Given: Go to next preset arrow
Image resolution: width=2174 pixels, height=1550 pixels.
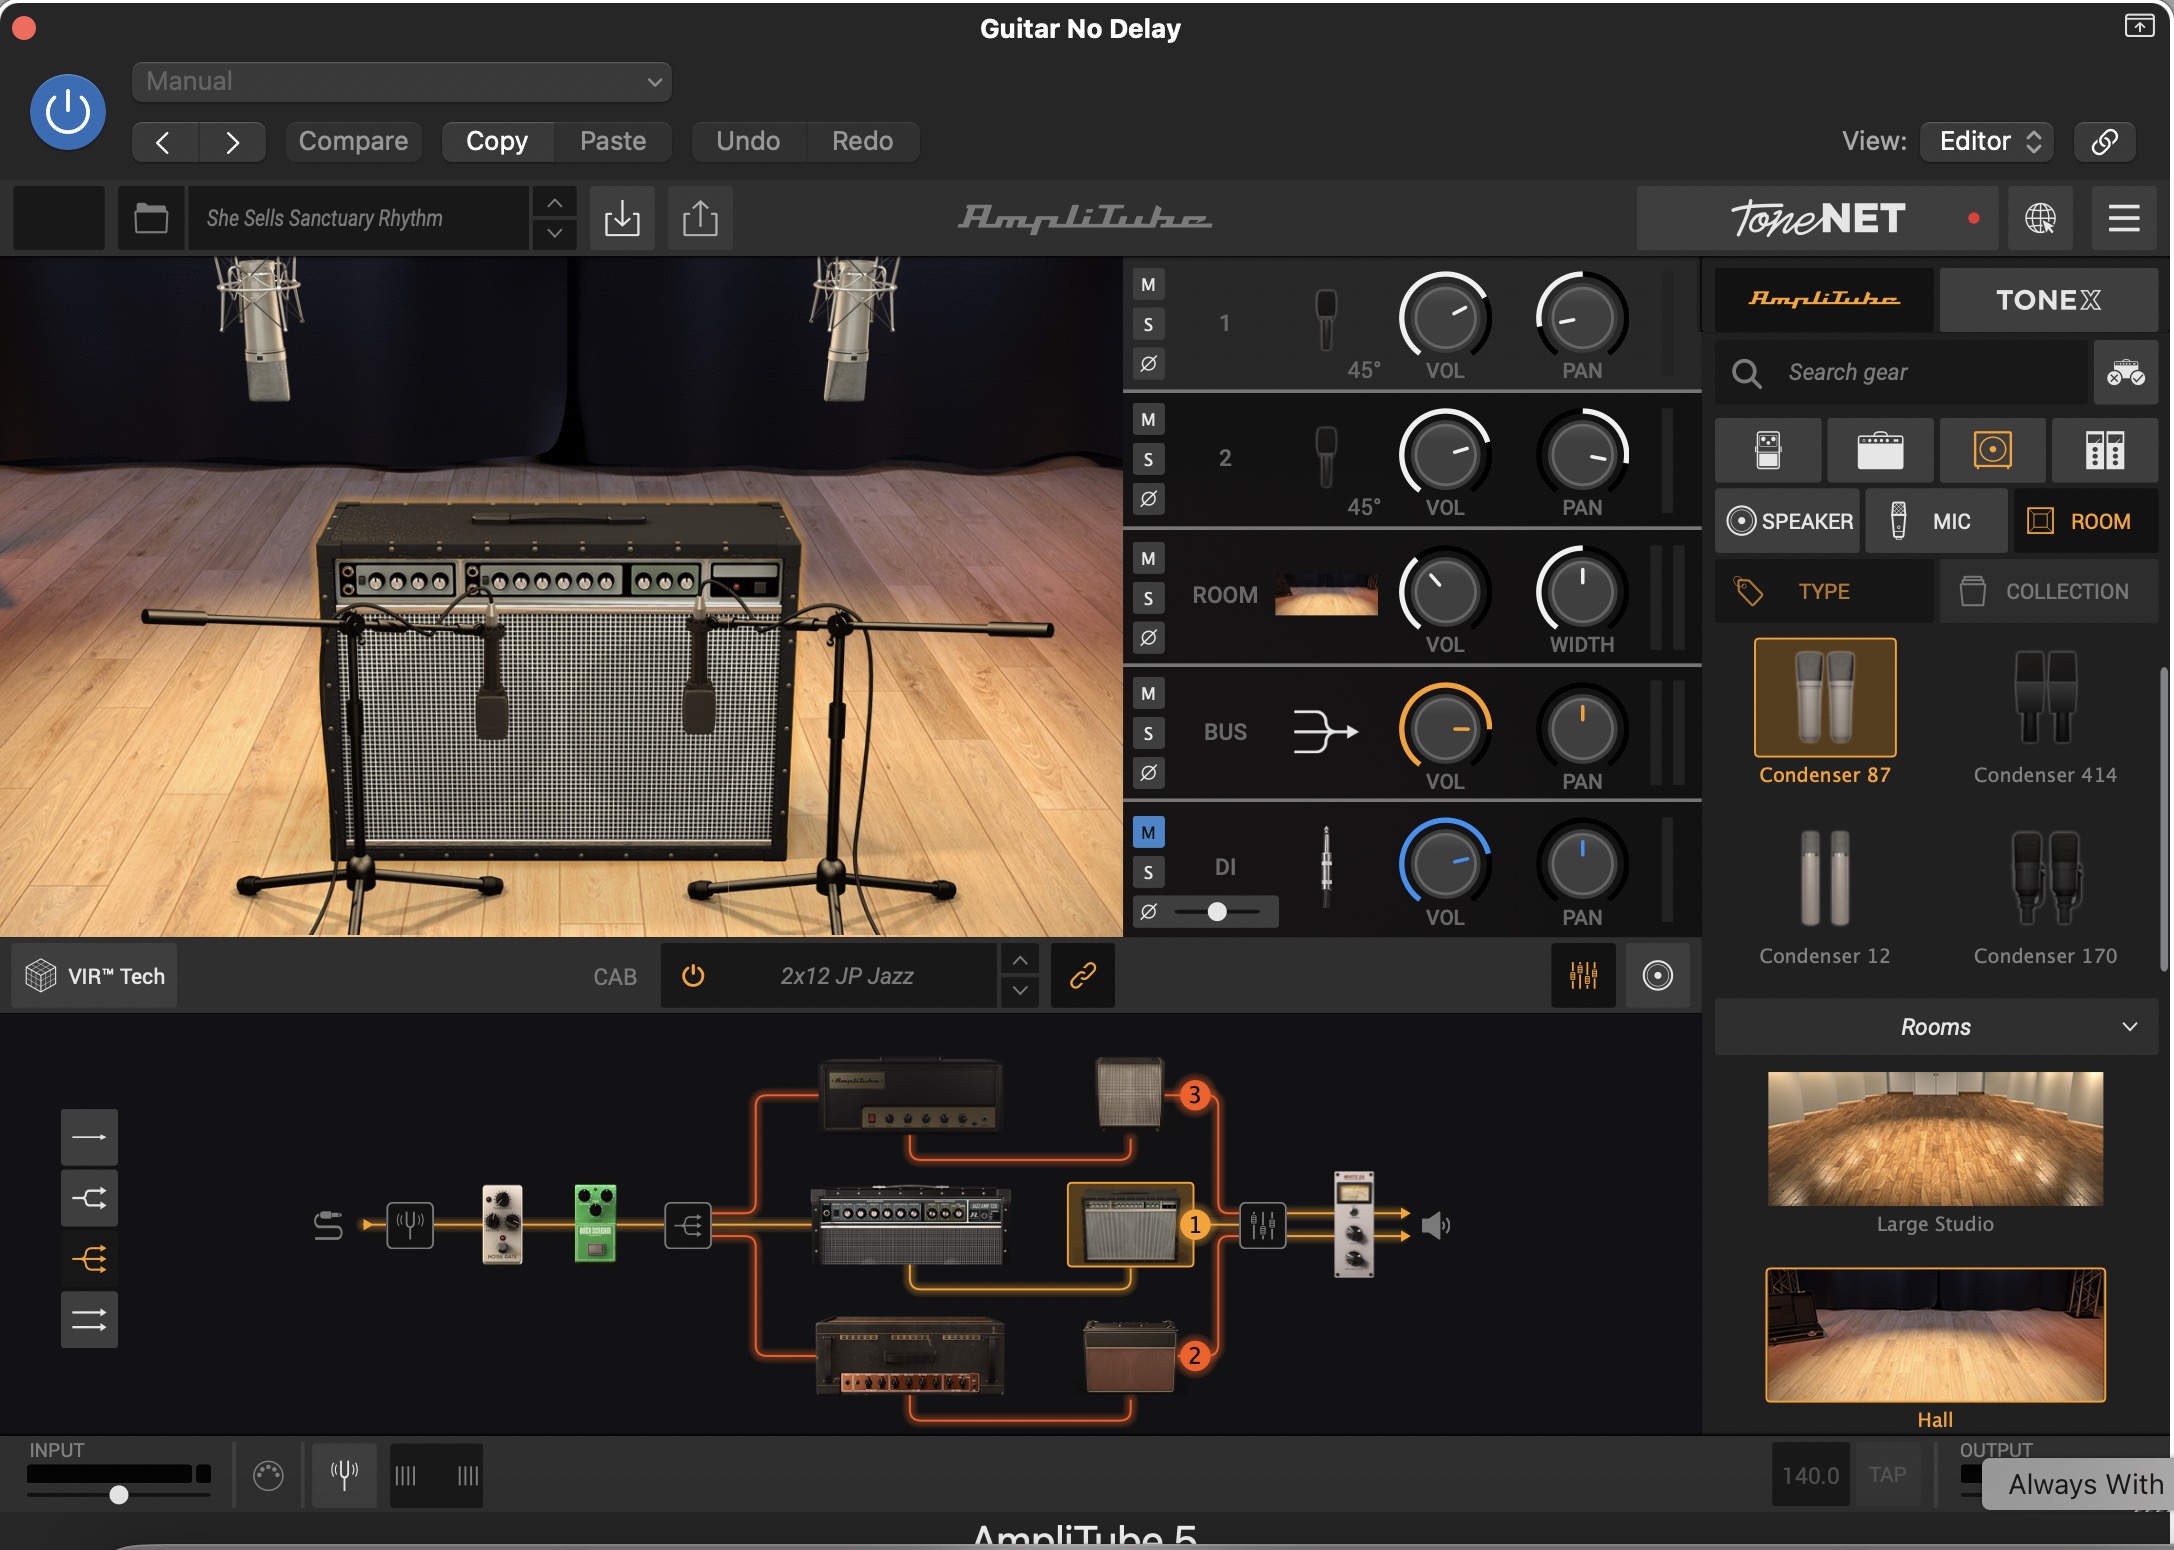Looking at the screenshot, I should 232,142.
